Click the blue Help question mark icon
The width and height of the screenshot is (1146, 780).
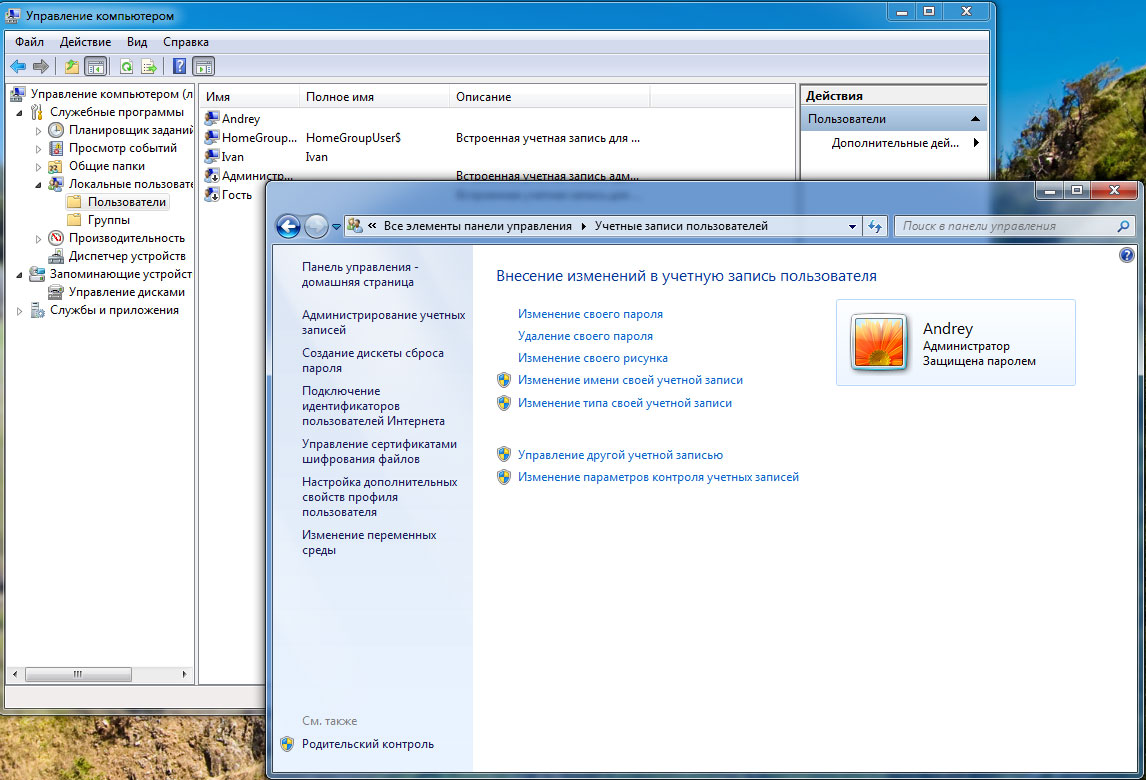point(180,67)
